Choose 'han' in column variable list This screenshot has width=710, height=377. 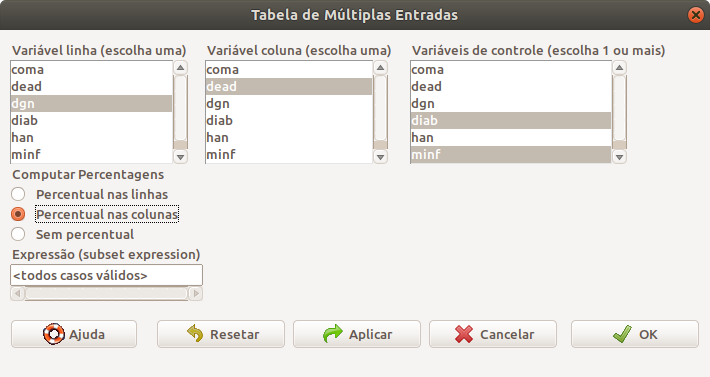click(289, 137)
